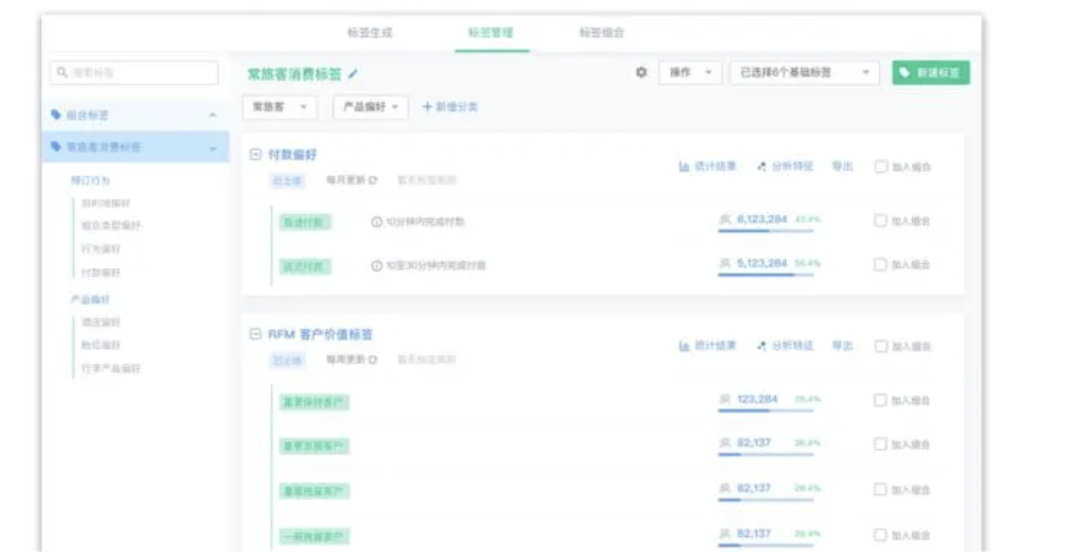
Task: Select 舱位偏好 in the sidebar tree
Action: click(x=101, y=345)
